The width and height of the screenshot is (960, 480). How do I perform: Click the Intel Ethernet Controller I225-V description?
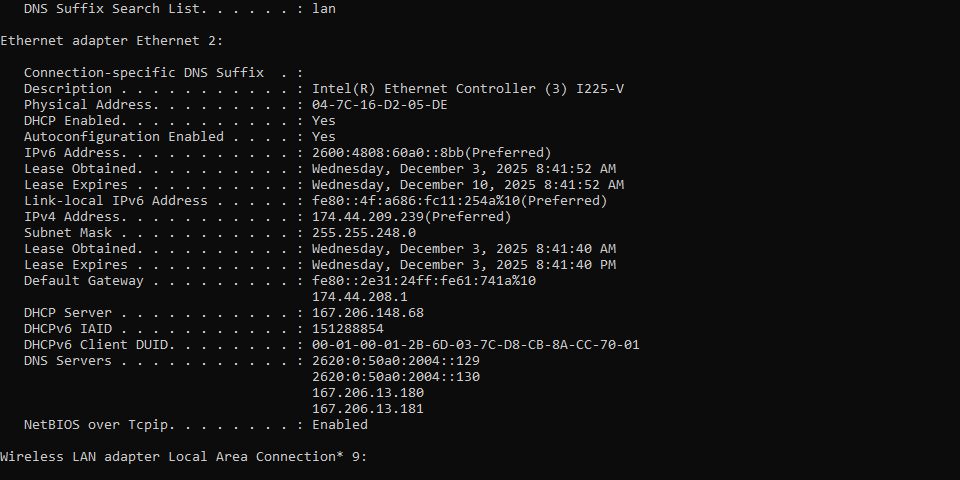[468, 89]
